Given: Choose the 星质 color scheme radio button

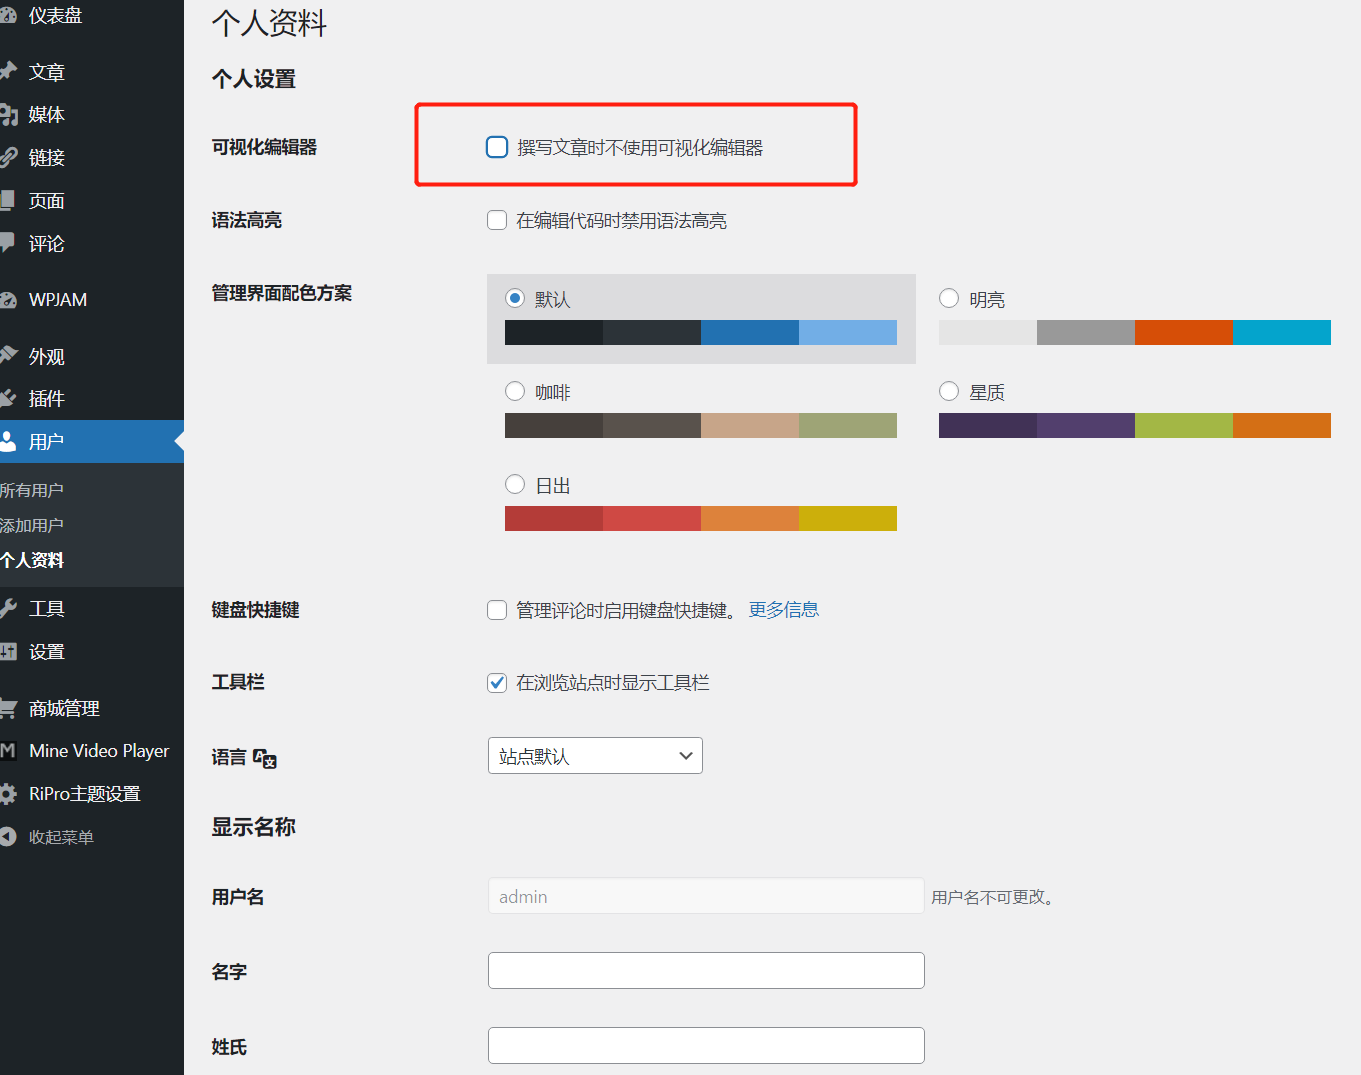Looking at the screenshot, I should coord(949,391).
